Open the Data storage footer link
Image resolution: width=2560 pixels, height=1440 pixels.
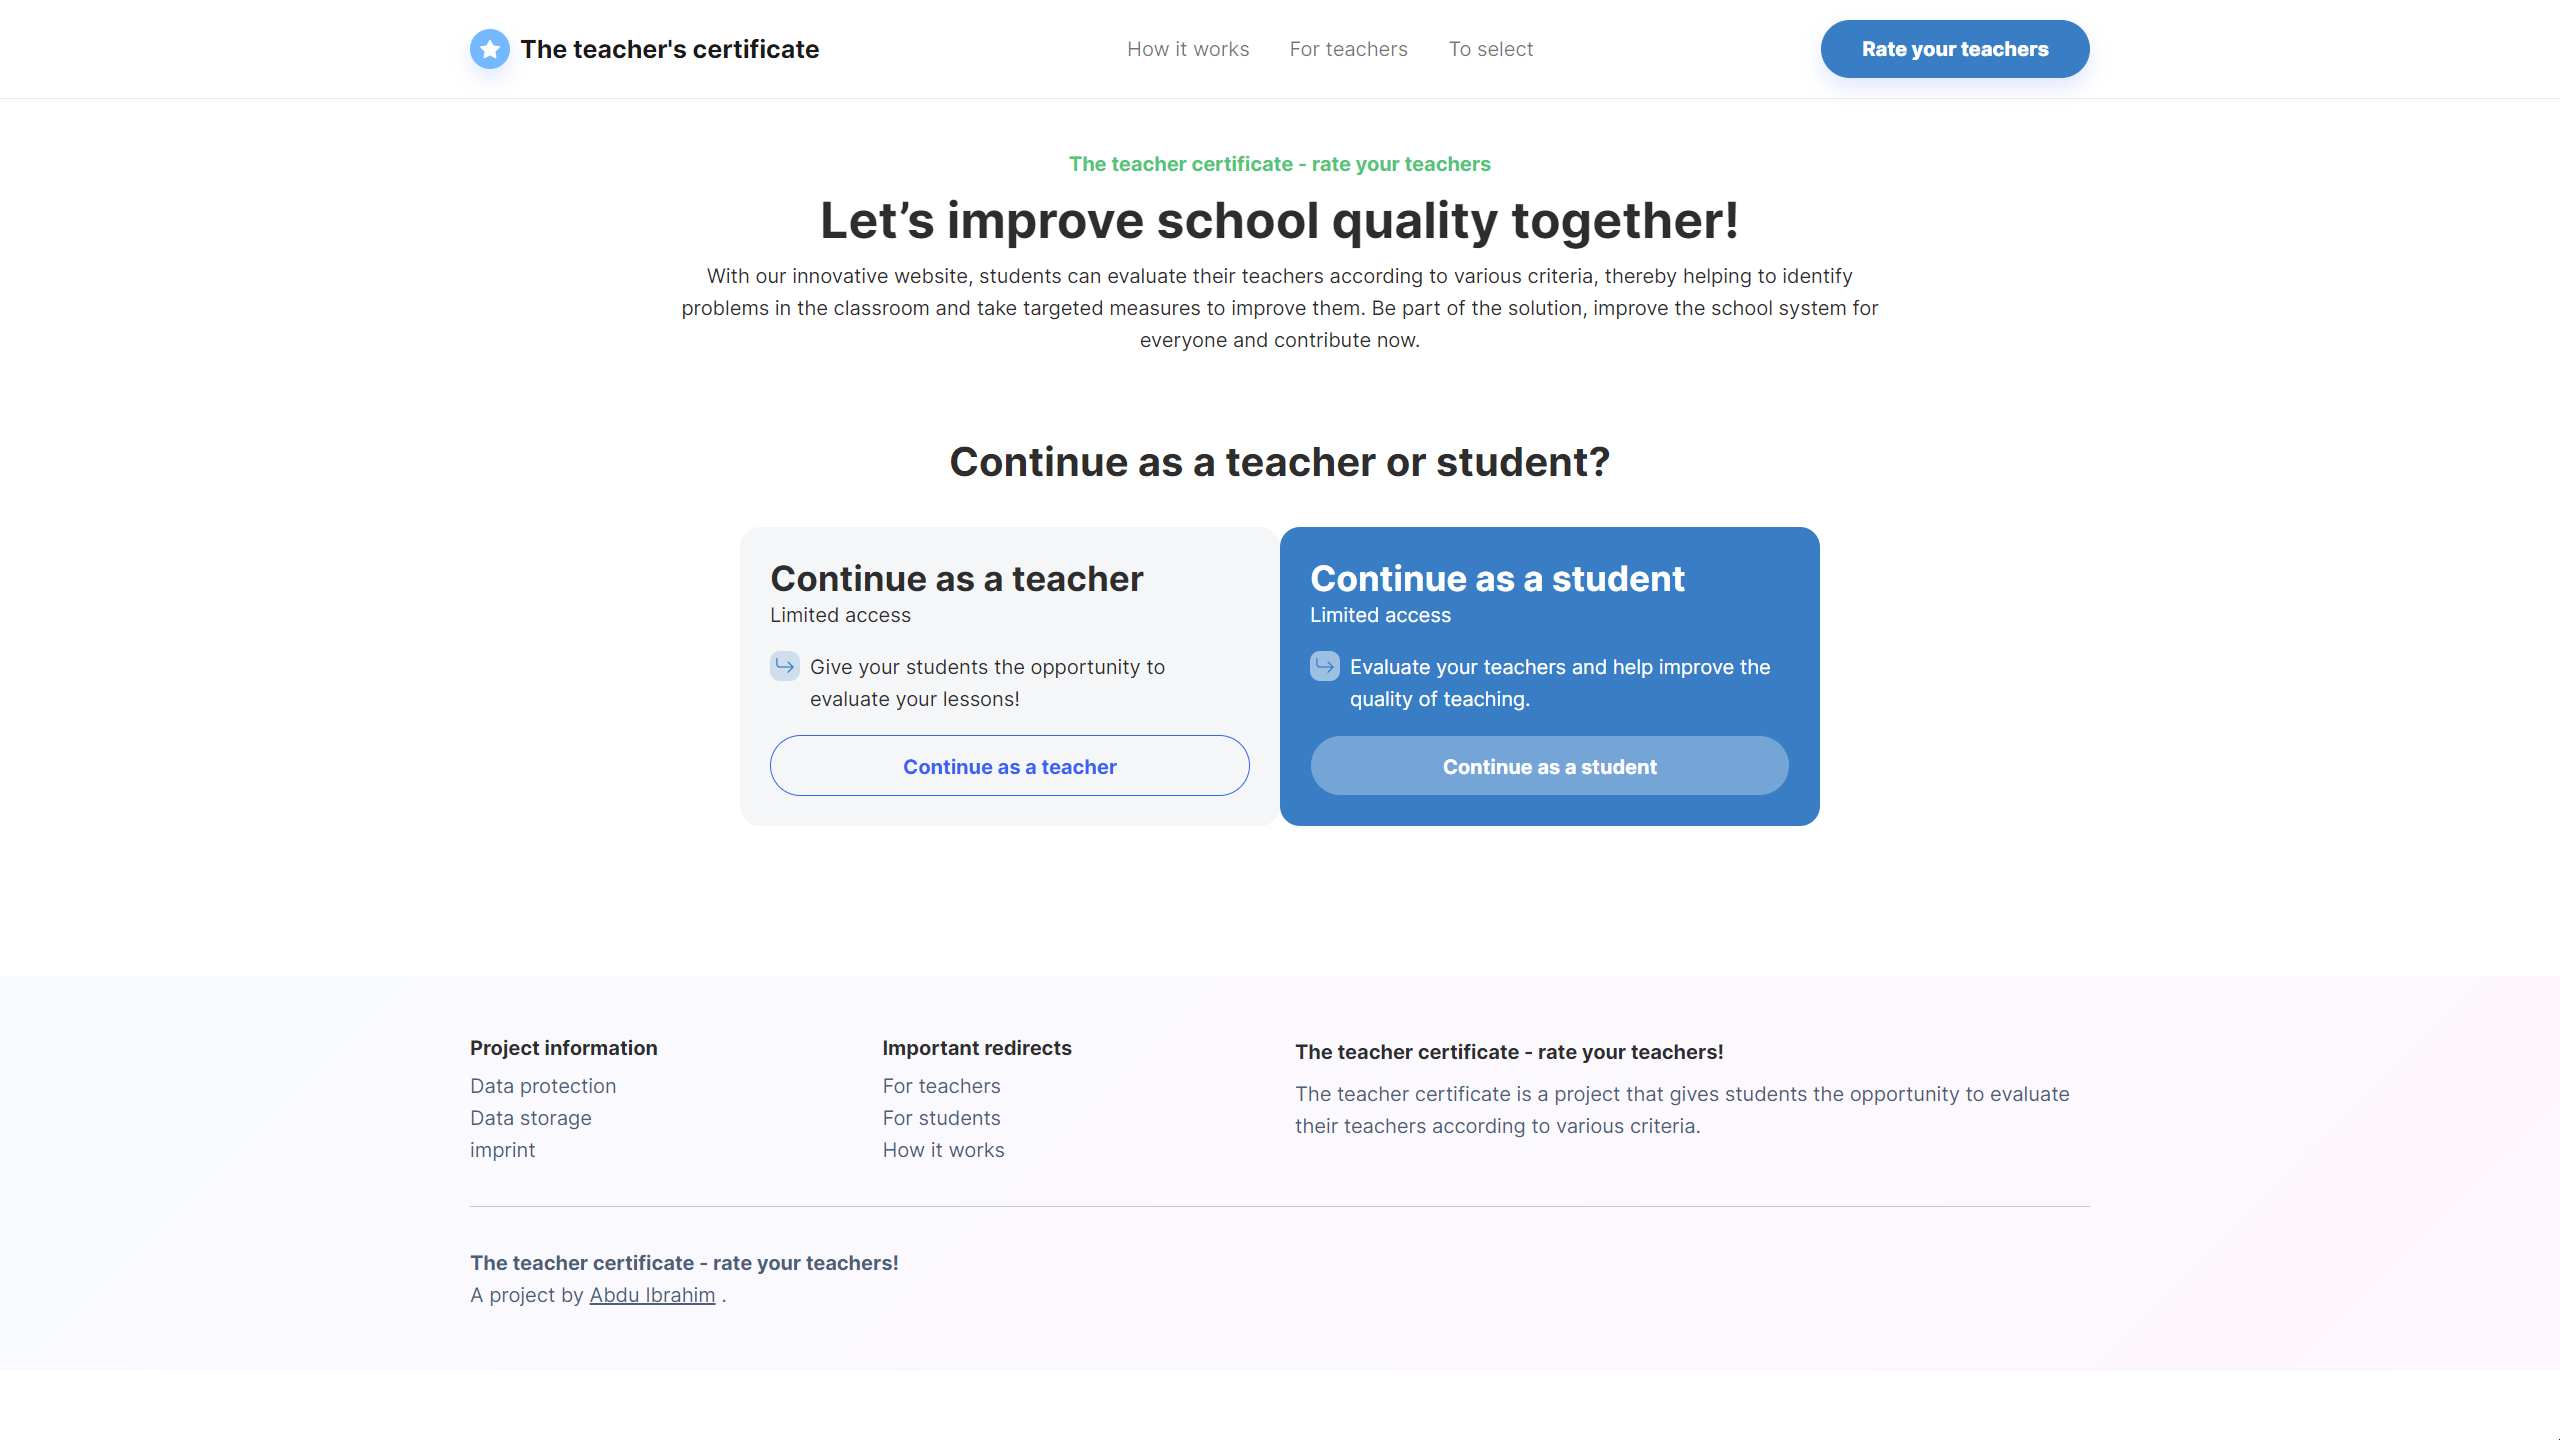530,1118
